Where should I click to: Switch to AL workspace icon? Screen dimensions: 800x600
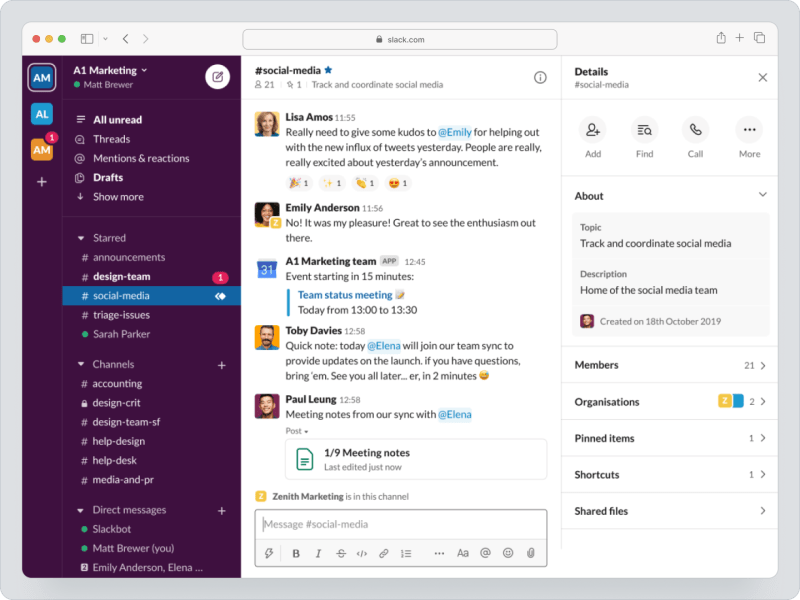click(x=41, y=114)
